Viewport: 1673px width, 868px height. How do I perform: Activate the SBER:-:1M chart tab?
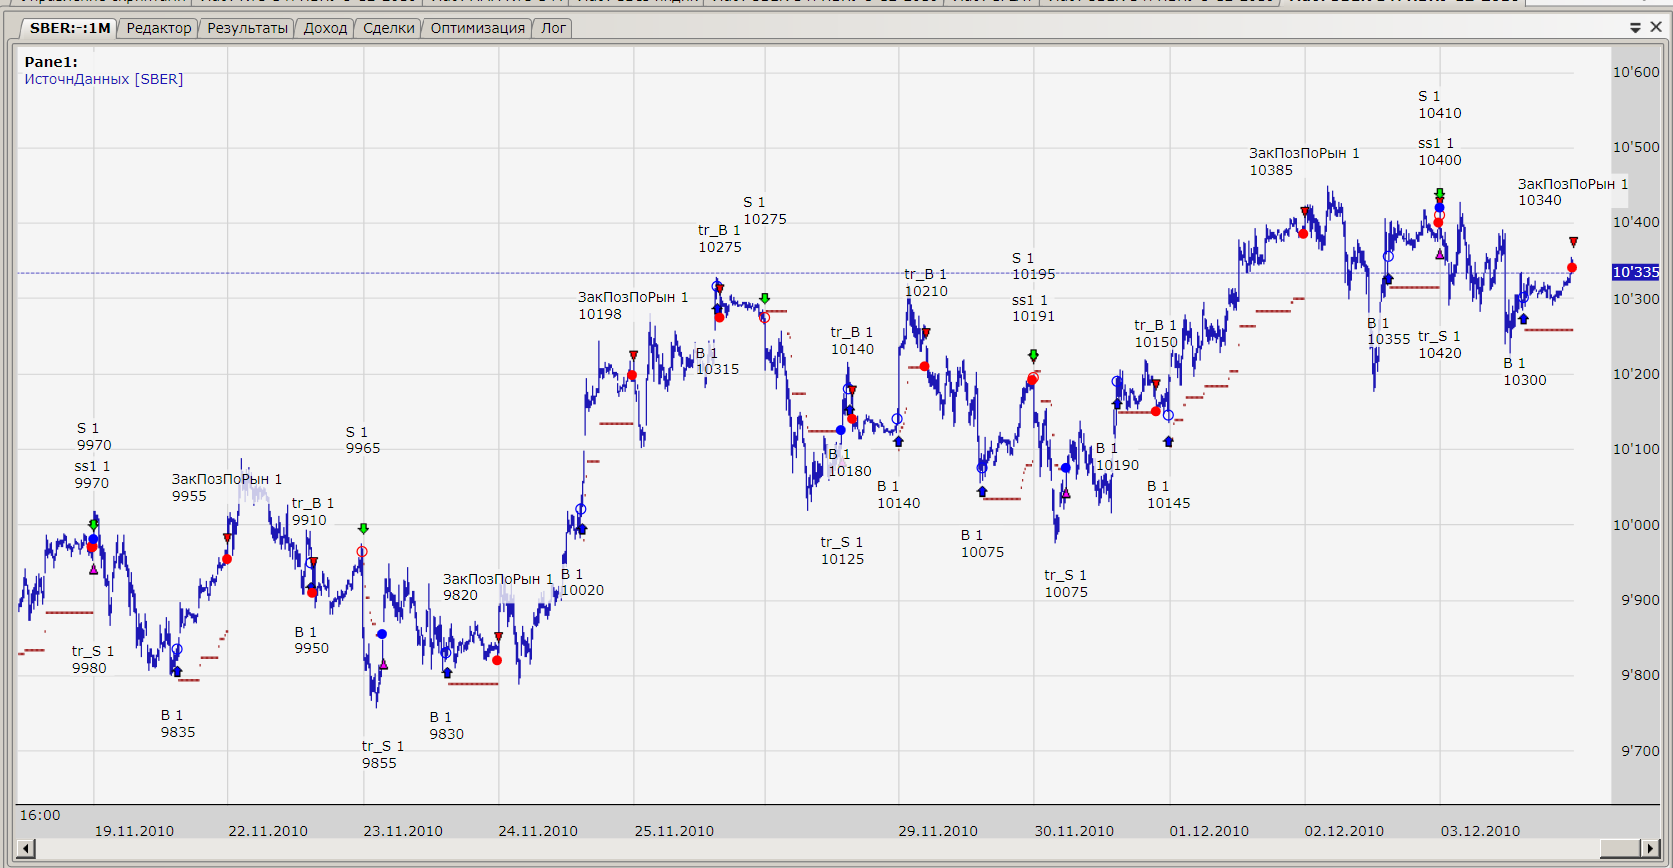point(69,28)
